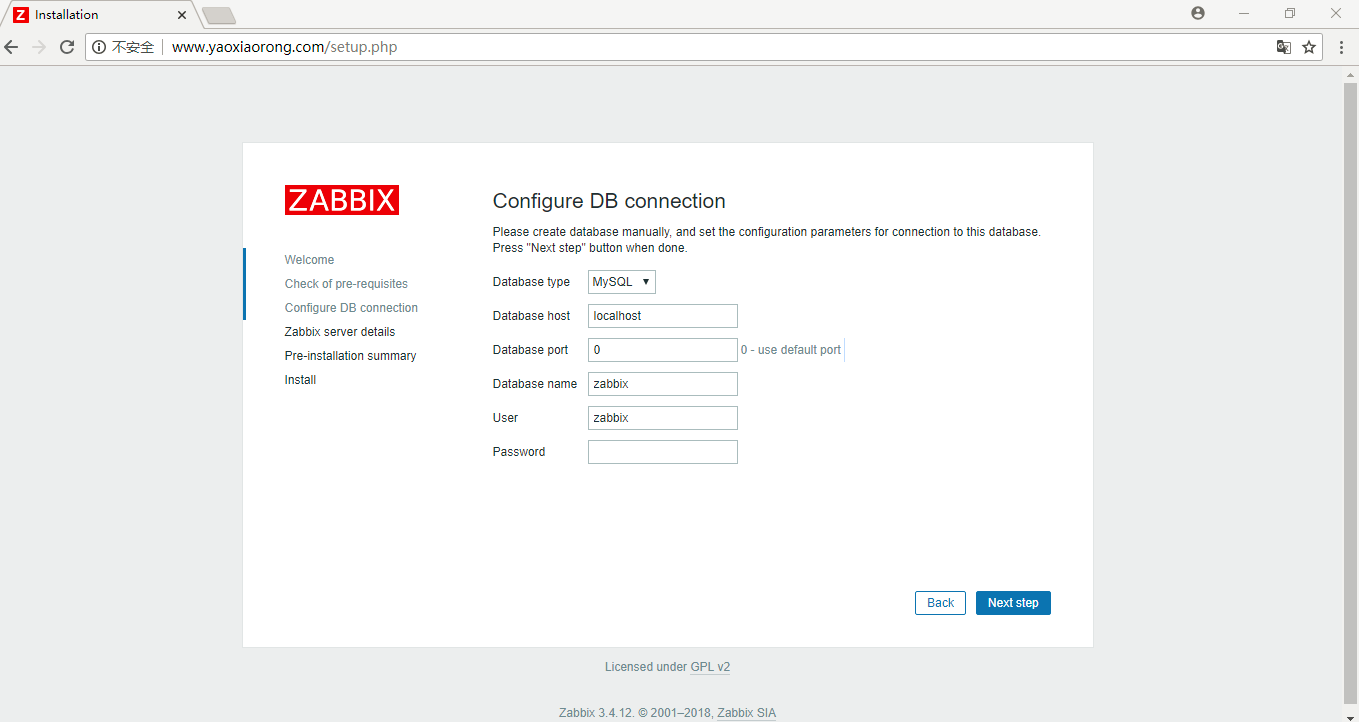Image resolution: width=1359 pixels, height=722 pixels.
Task: Click the address bar URL
Action: (284, 47)
